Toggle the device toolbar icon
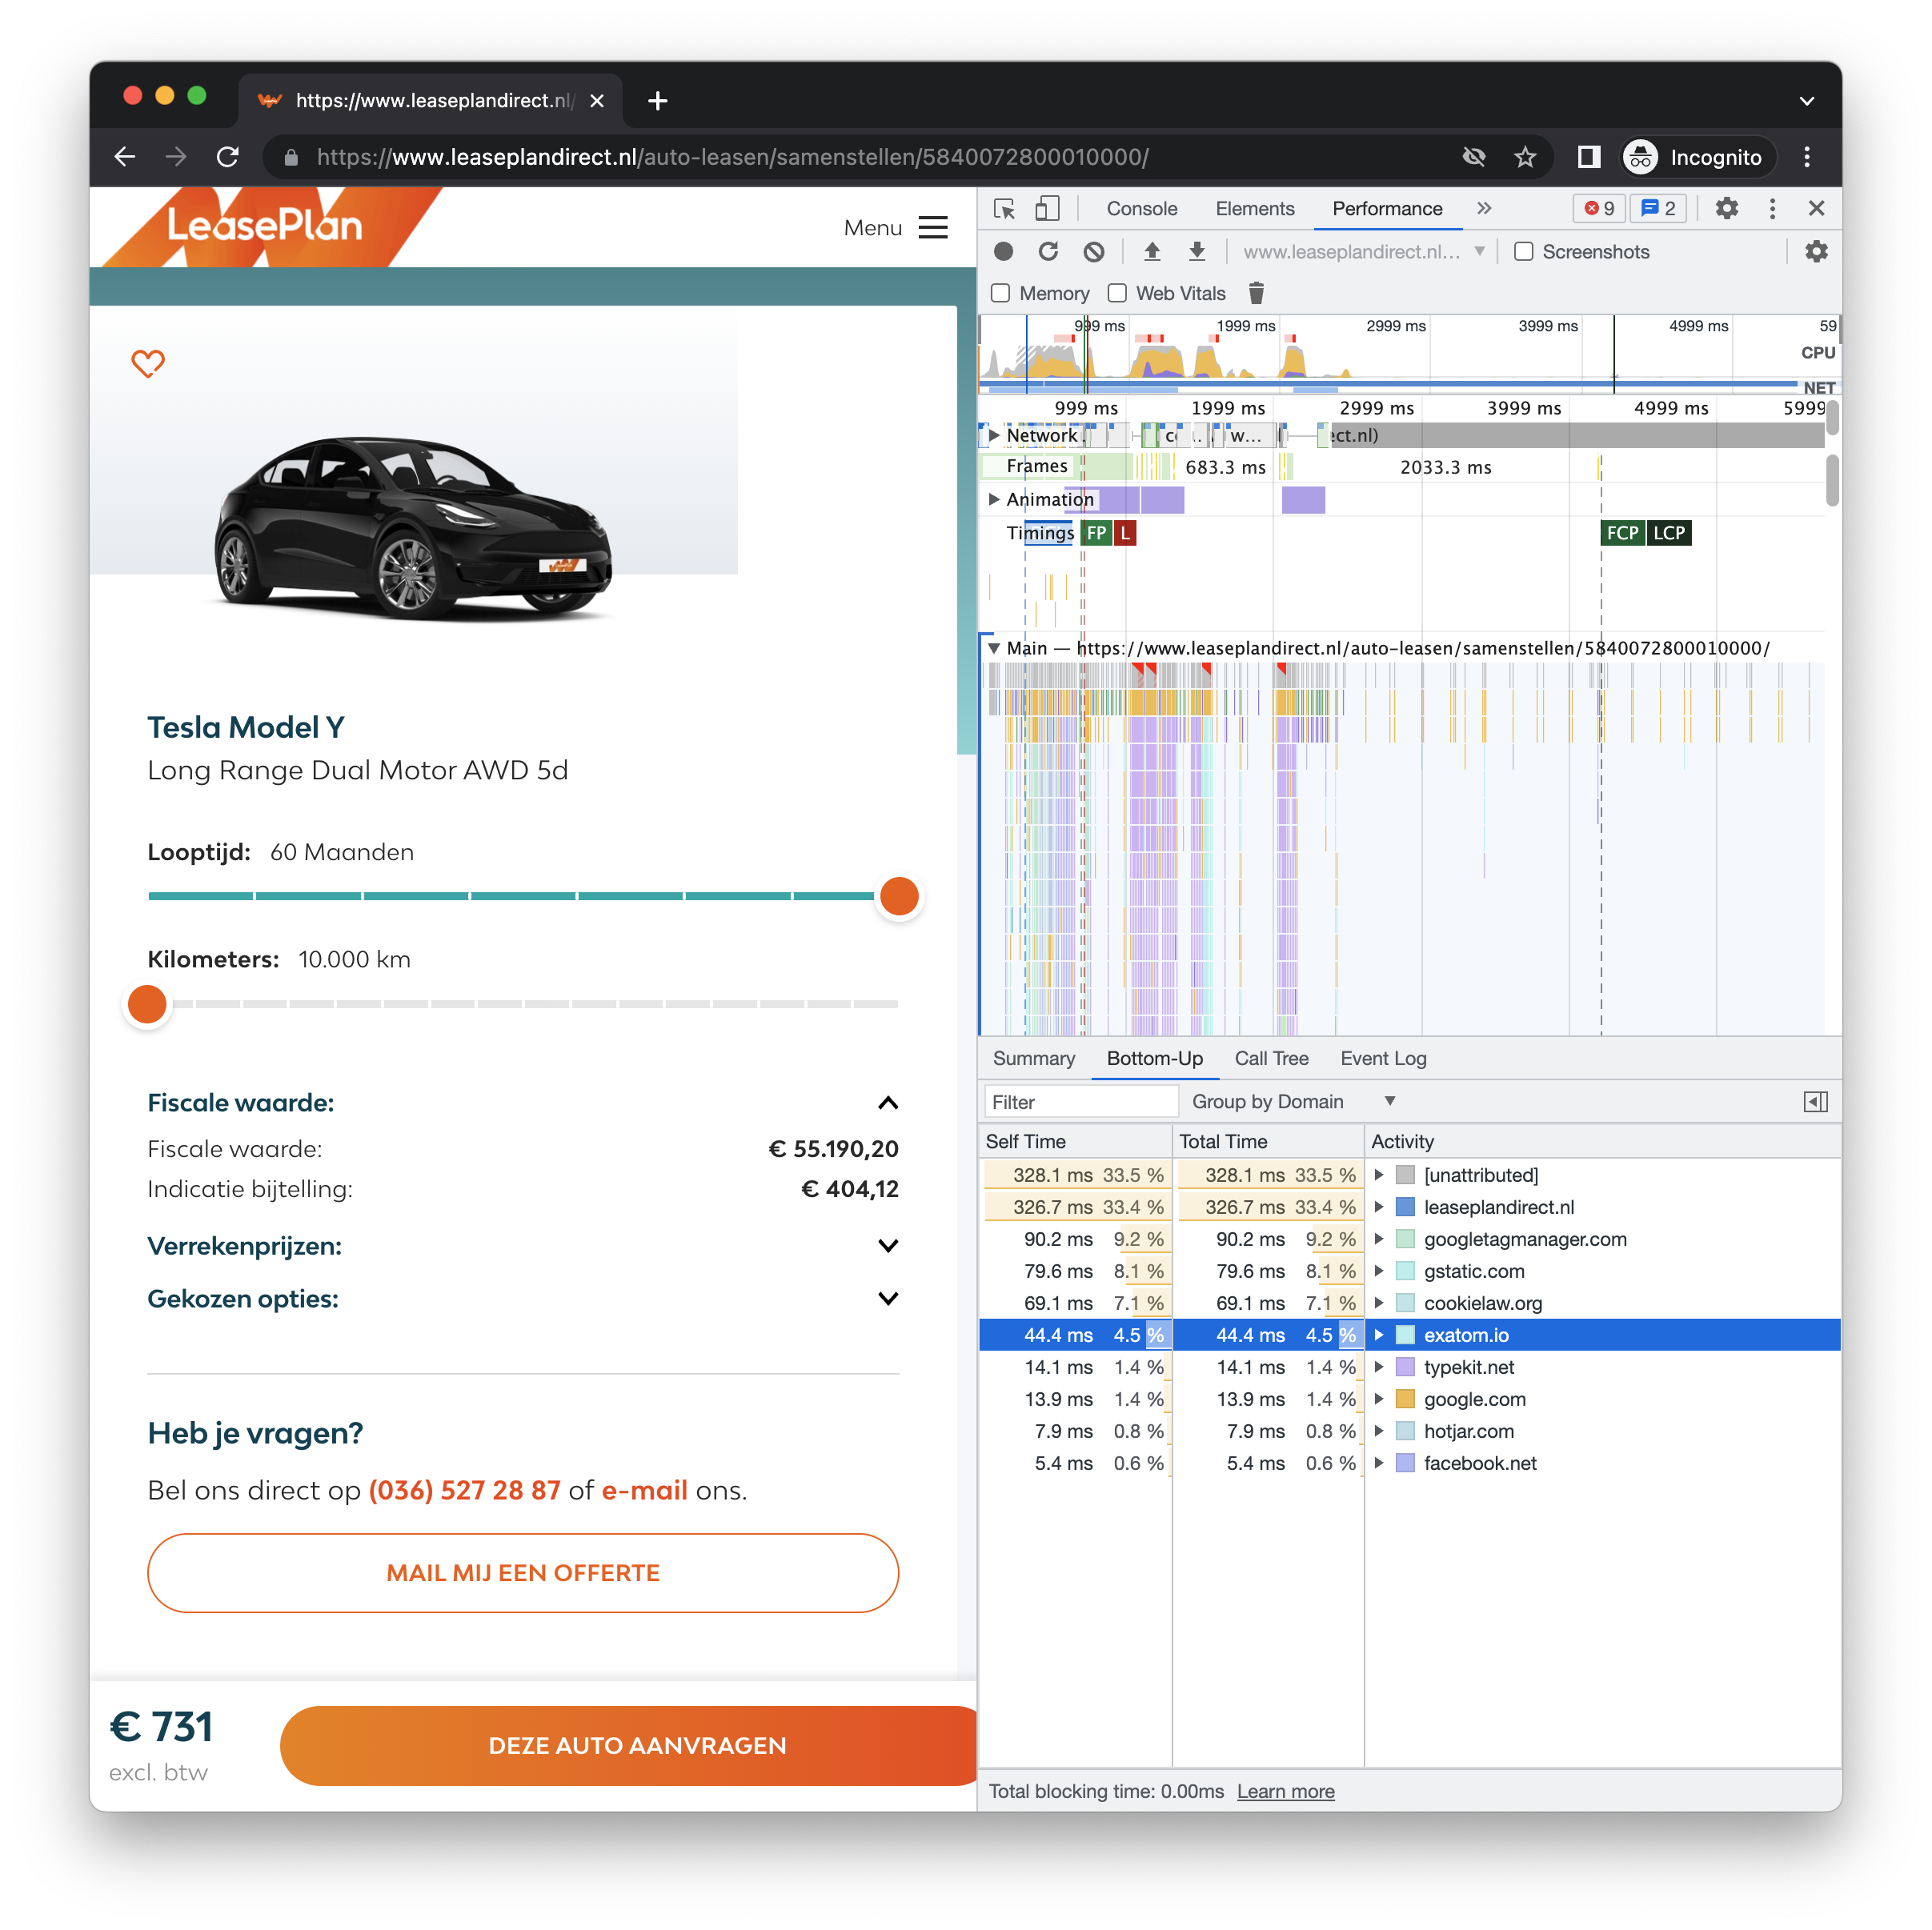The height and width of the screenshot is (1930, 1932). 1047,208
